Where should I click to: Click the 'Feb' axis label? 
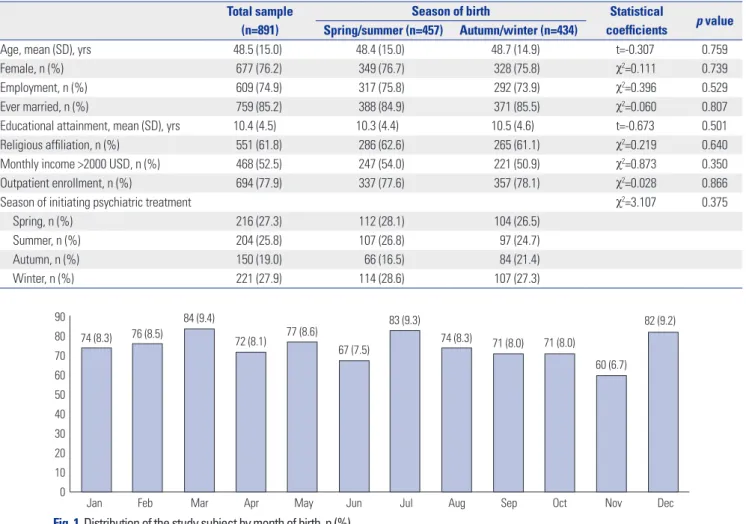145,503
